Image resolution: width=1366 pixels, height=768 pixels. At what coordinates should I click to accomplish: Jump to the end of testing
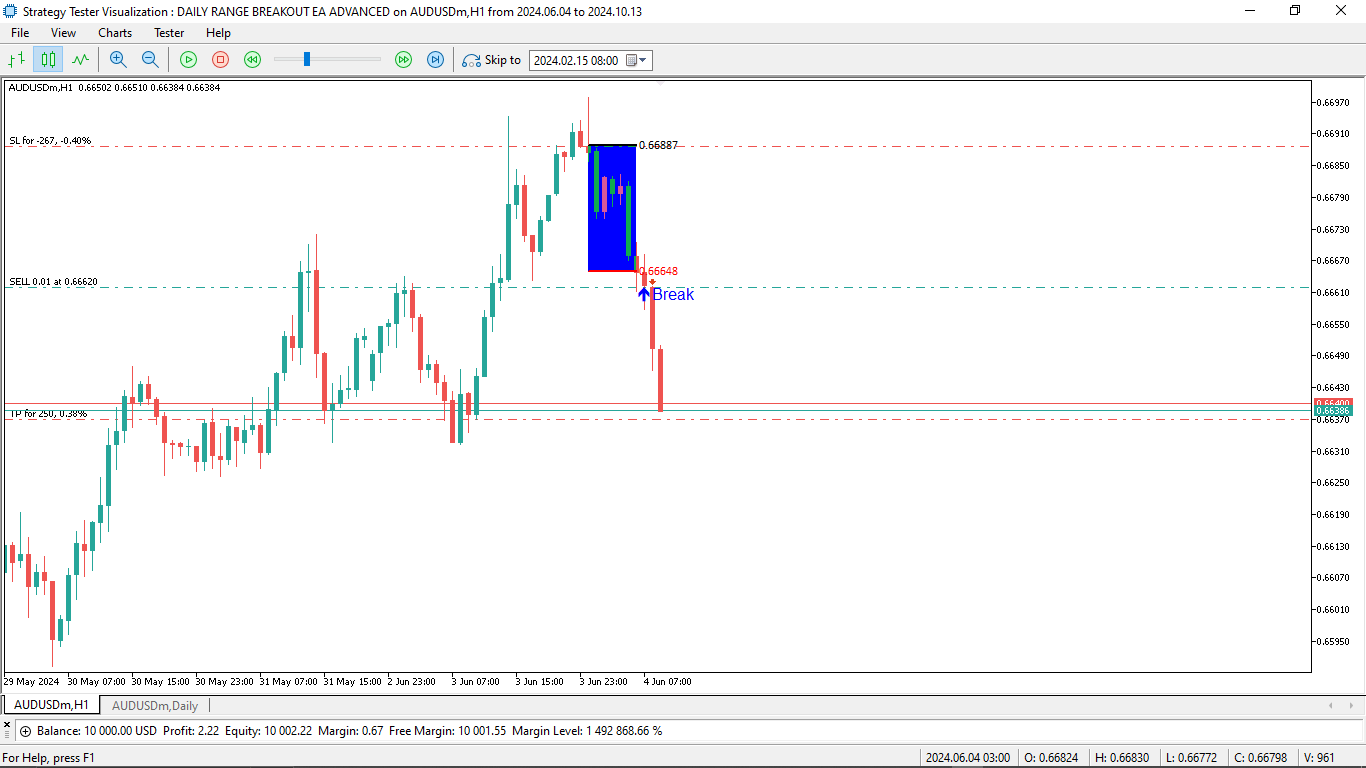pos(435,60)
